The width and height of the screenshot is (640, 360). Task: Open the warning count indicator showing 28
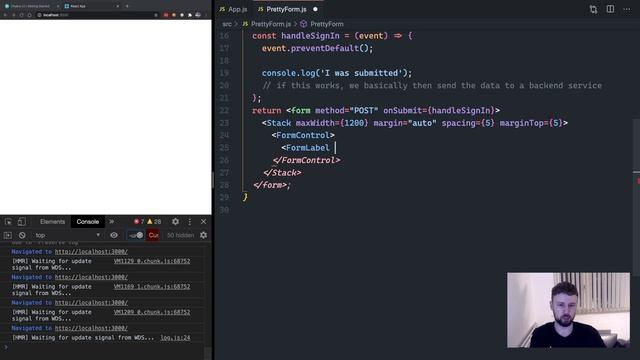click(154, 222)
